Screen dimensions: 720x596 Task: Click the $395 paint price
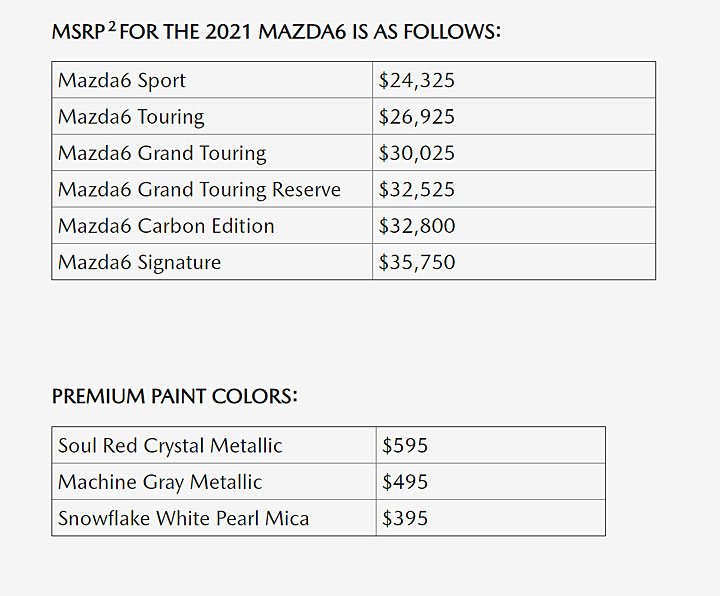tap(405, 518)
